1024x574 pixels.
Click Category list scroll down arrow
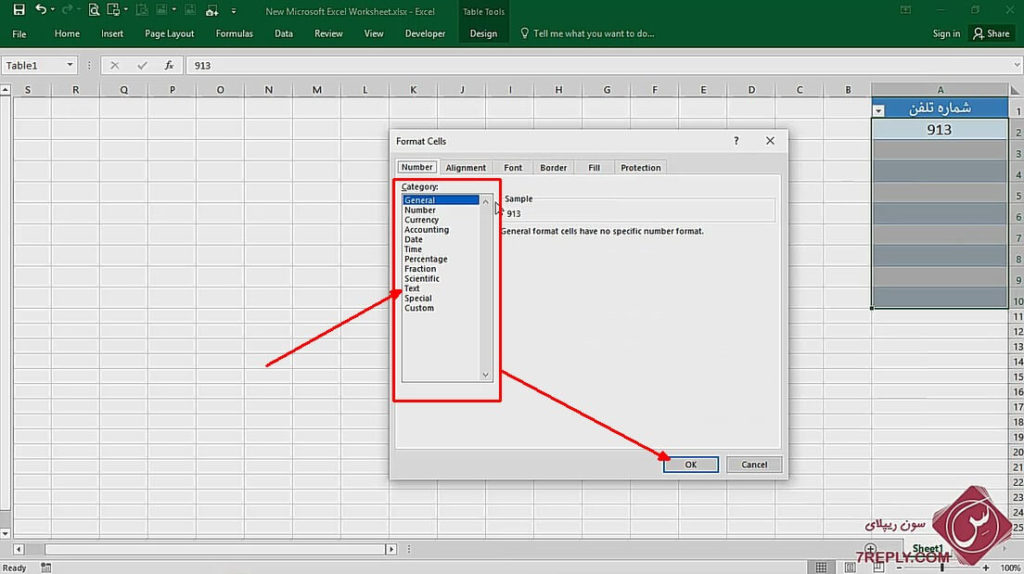485,374
